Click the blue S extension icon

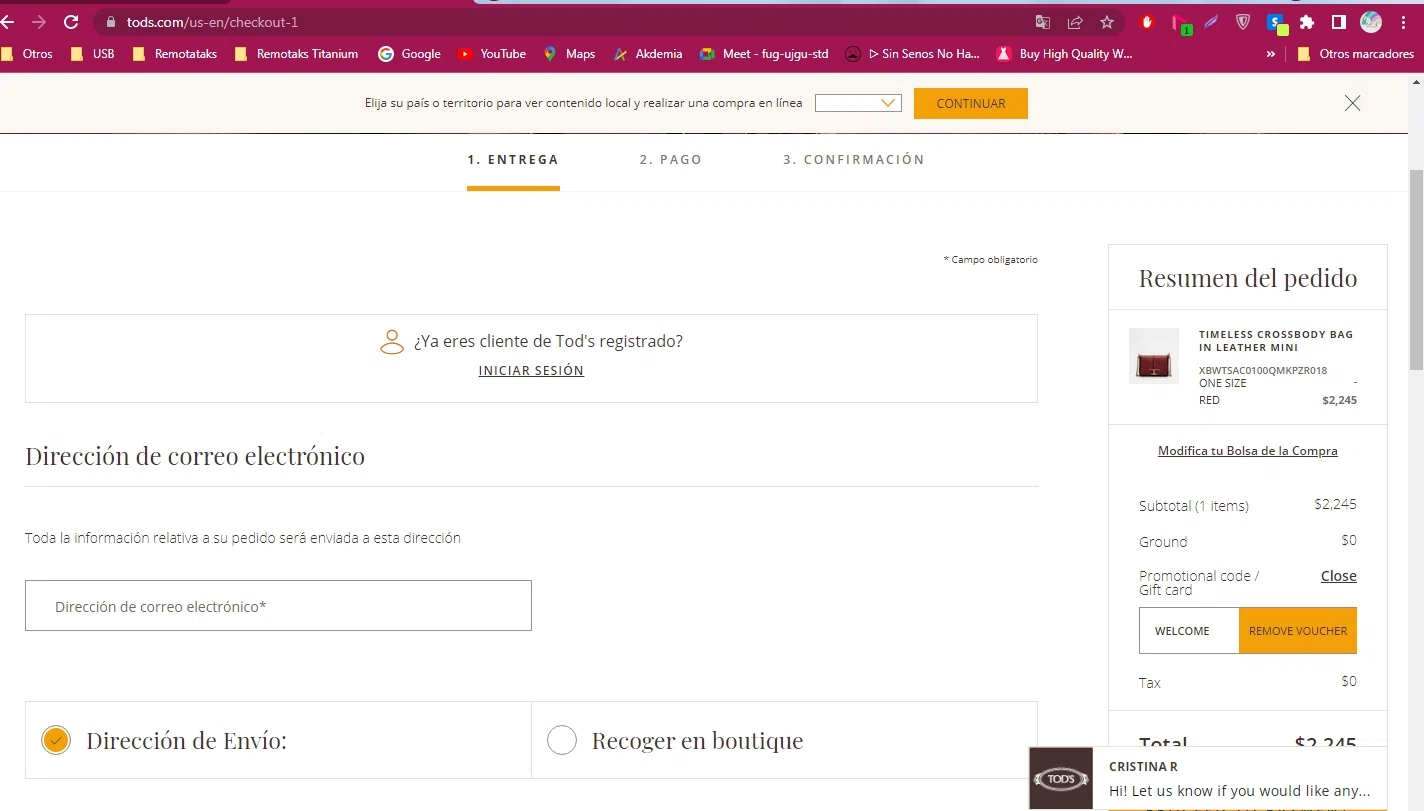[1276, 23]
